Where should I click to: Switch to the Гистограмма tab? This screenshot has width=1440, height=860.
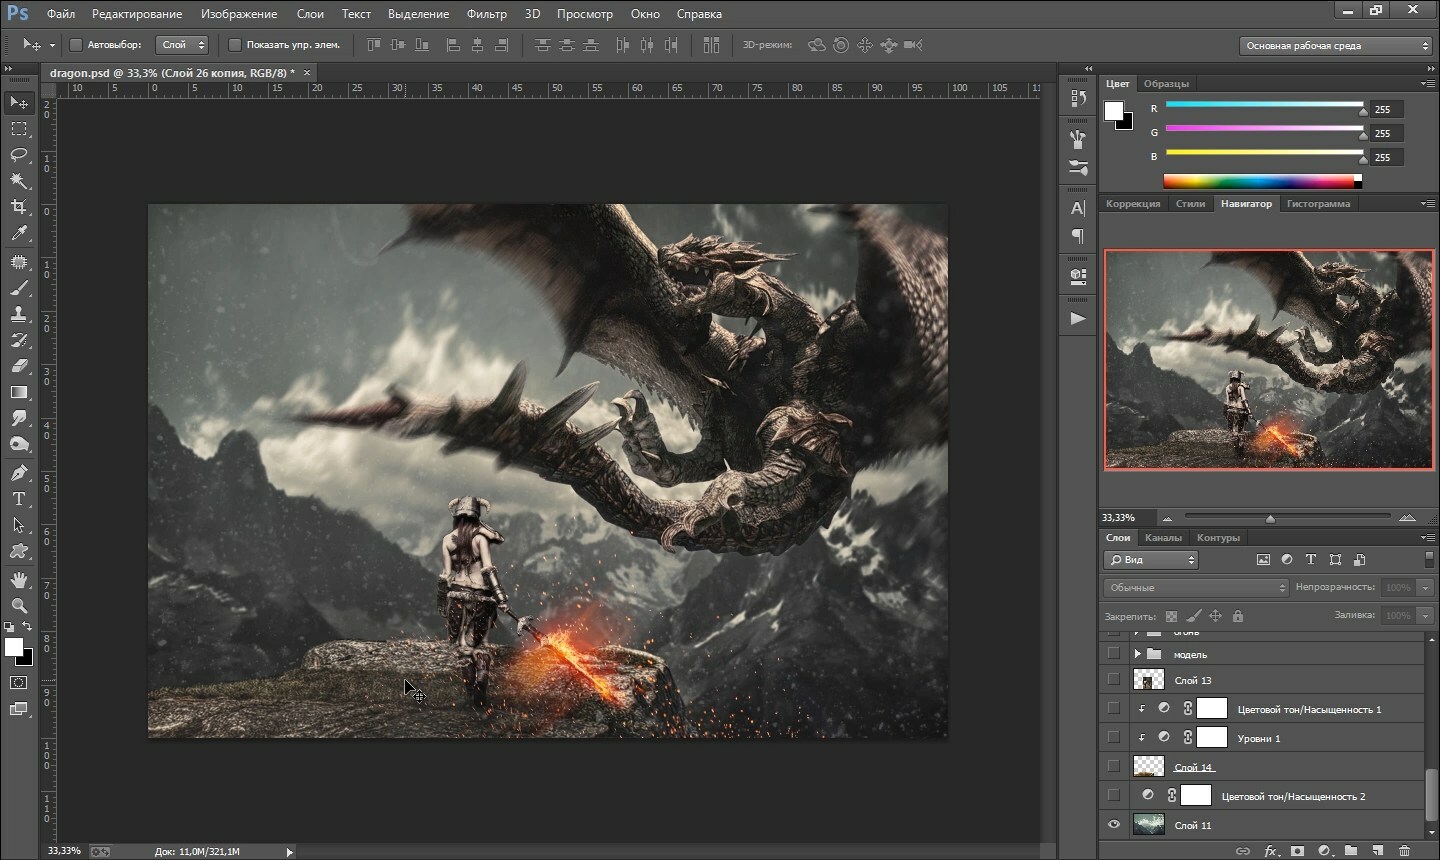(1318, 204)
